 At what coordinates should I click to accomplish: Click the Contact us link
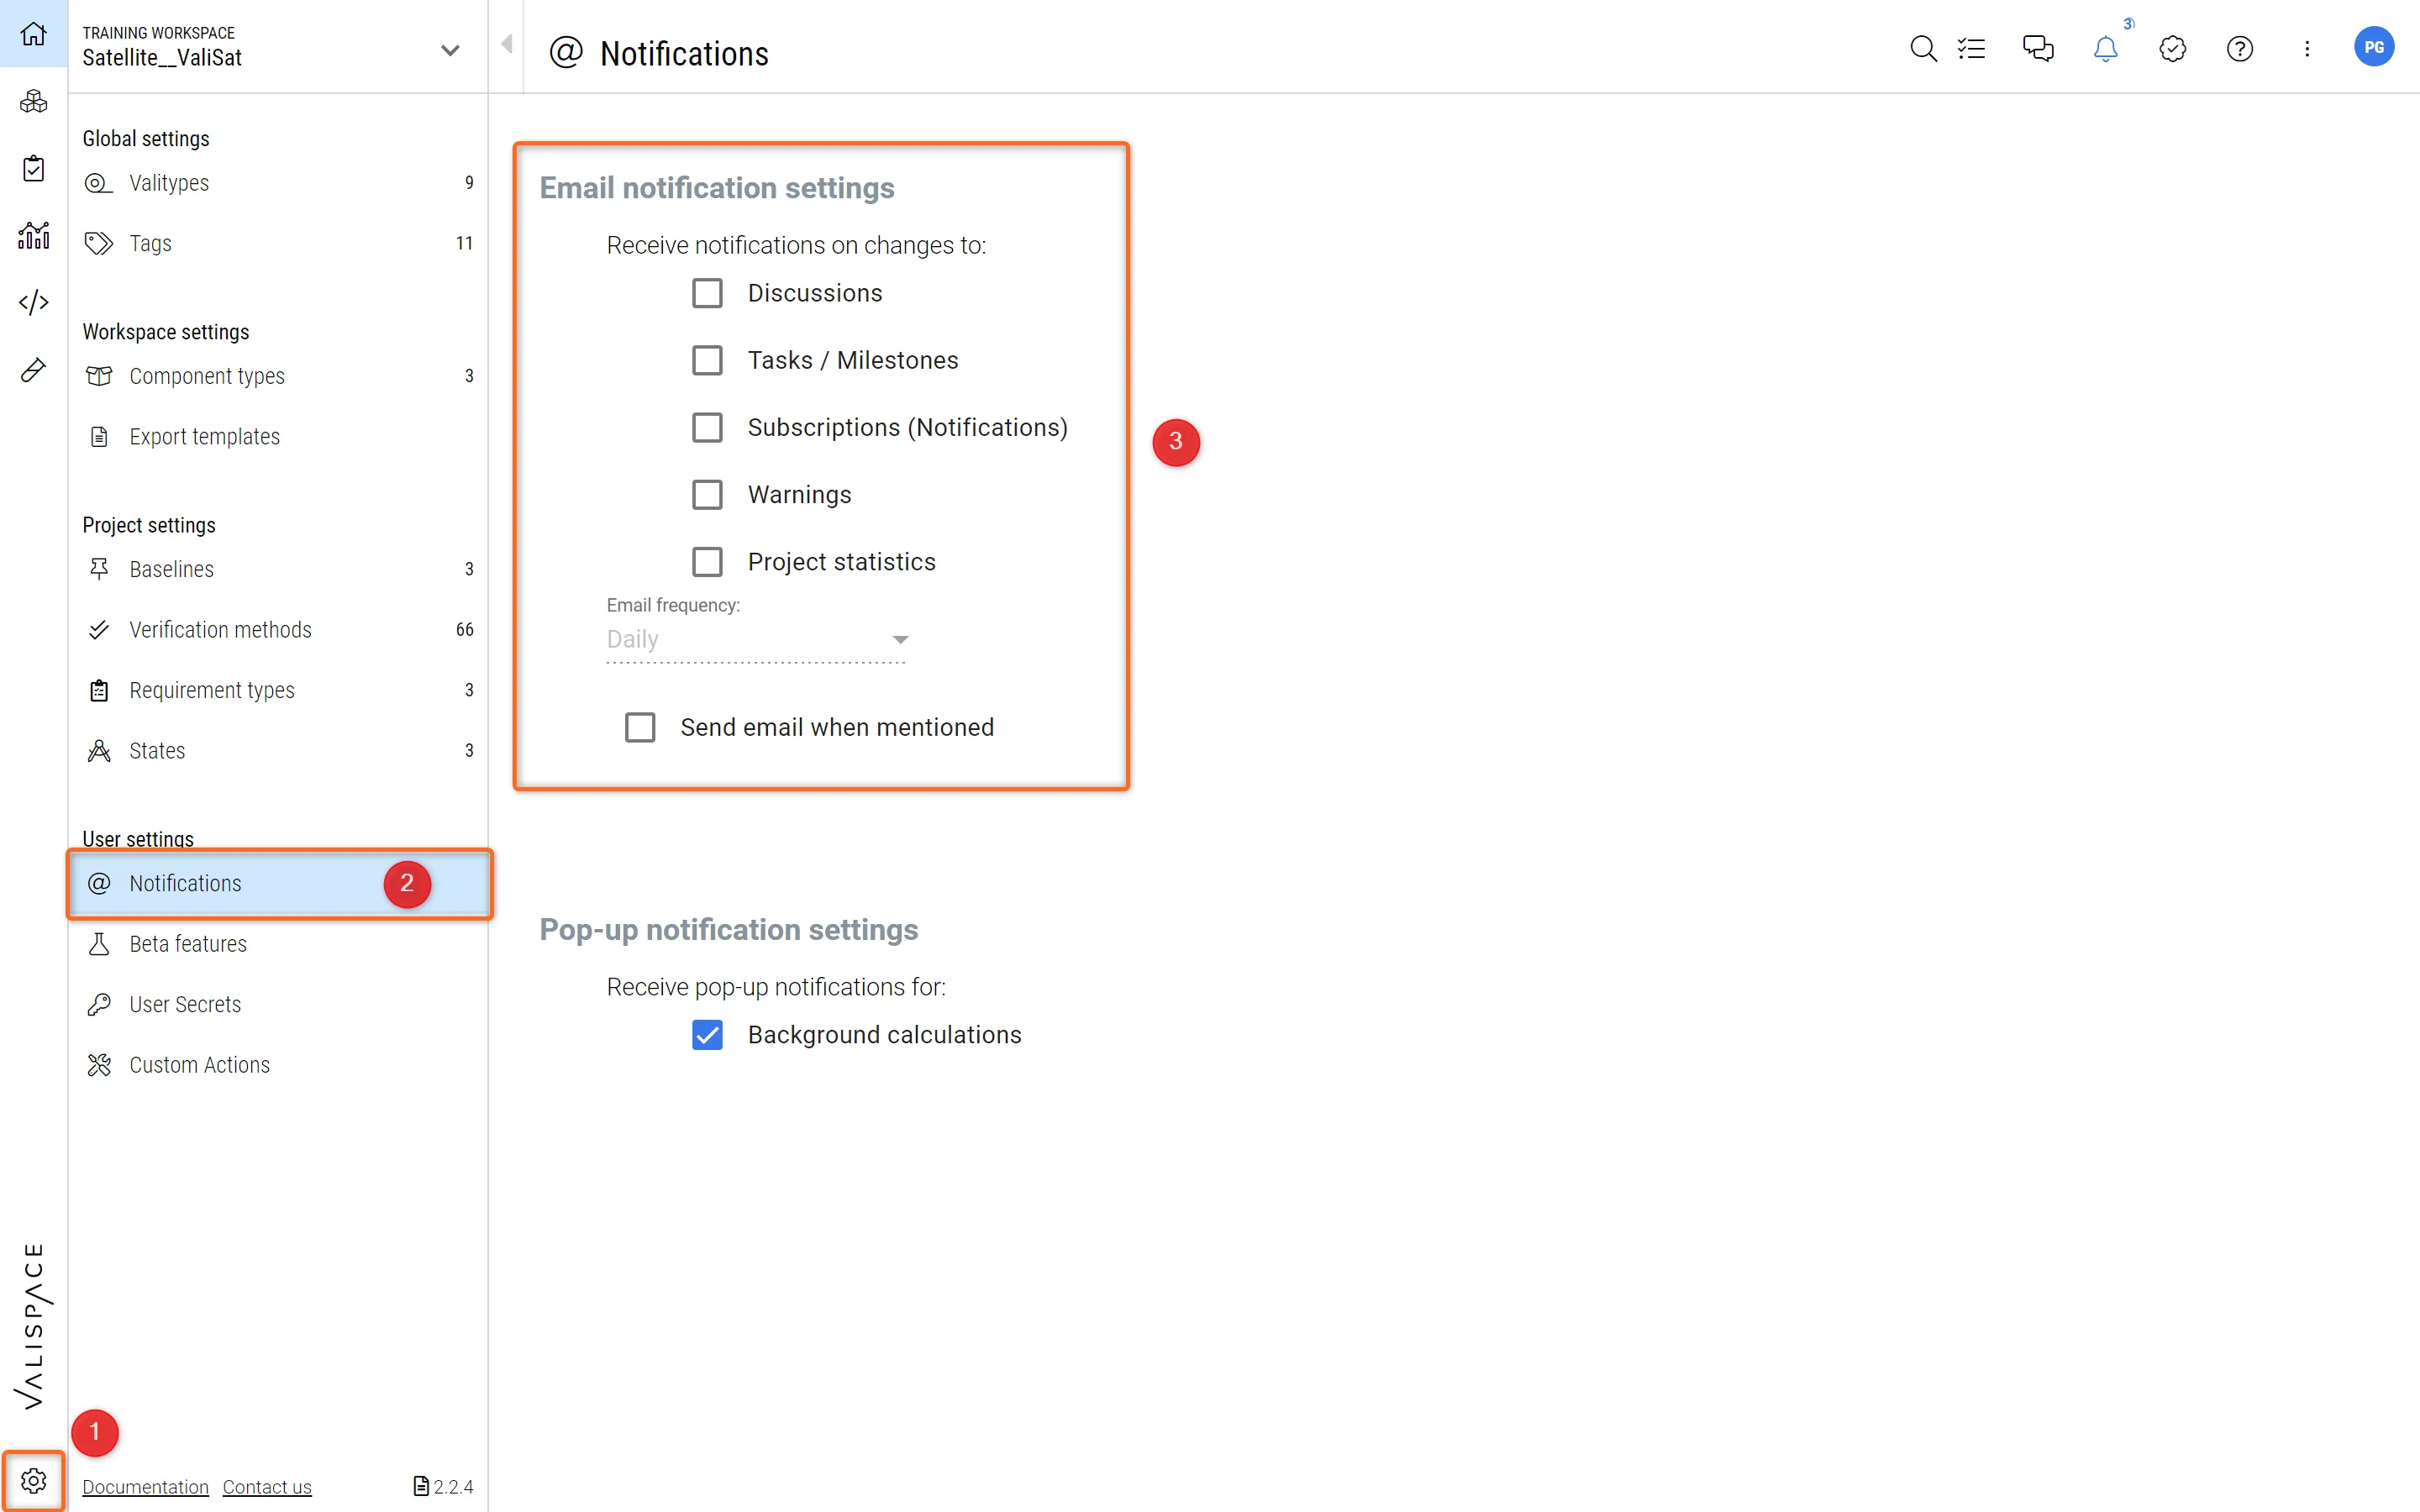pyautogui.click(x=267, y=1487)
